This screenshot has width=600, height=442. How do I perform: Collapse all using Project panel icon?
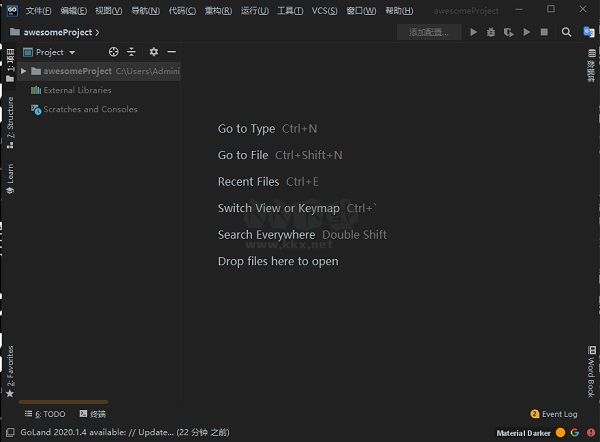coord(131,52)
